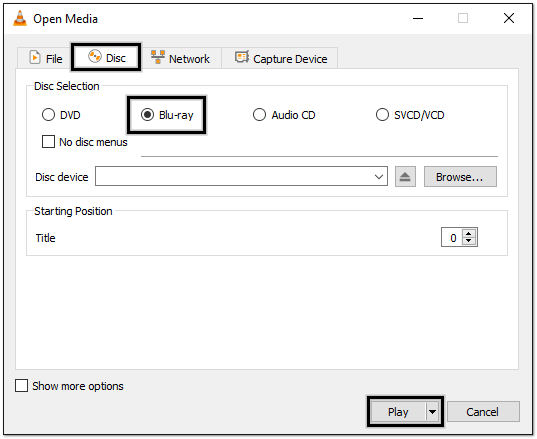The width and height of the screenshot is (537, 439).
Task: Increase the Title number with up arrow
Action: pyautogui.click(x=469, y=234)
